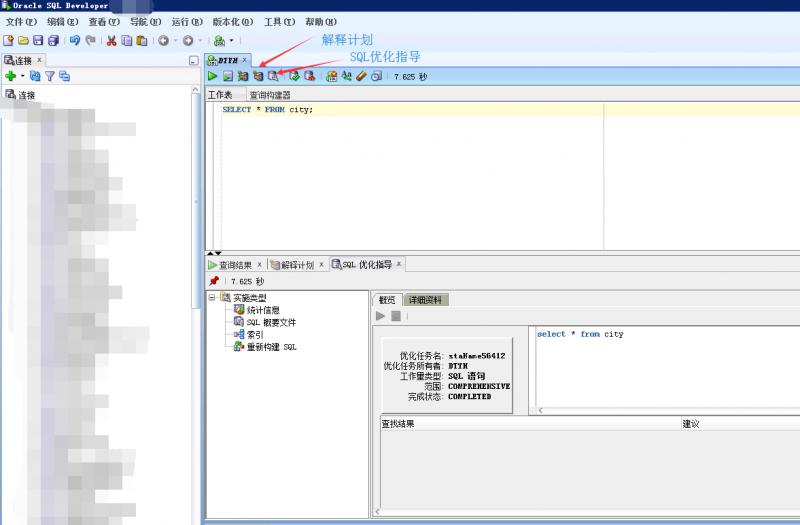Select the 工作表 tab
Screen dimensions: 800x525
(x=220, y=94)
